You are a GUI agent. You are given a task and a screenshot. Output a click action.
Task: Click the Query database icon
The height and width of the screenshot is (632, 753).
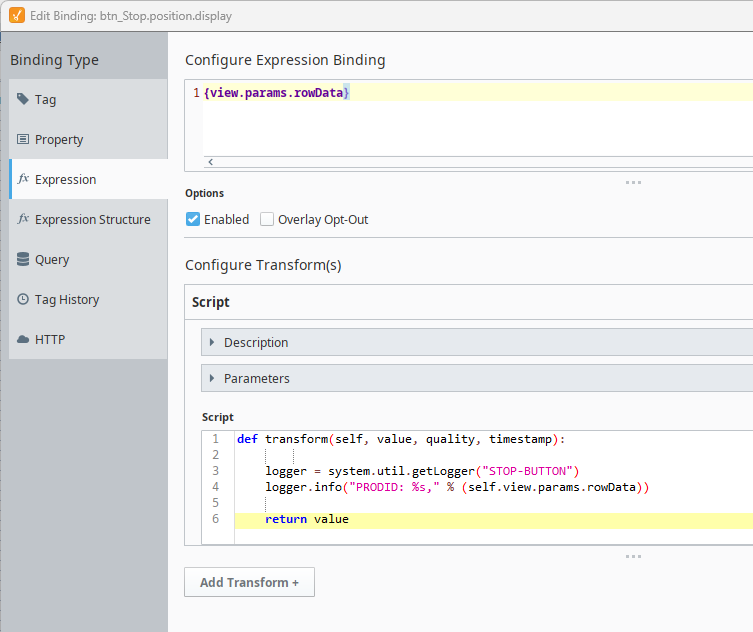click(24, 260)
